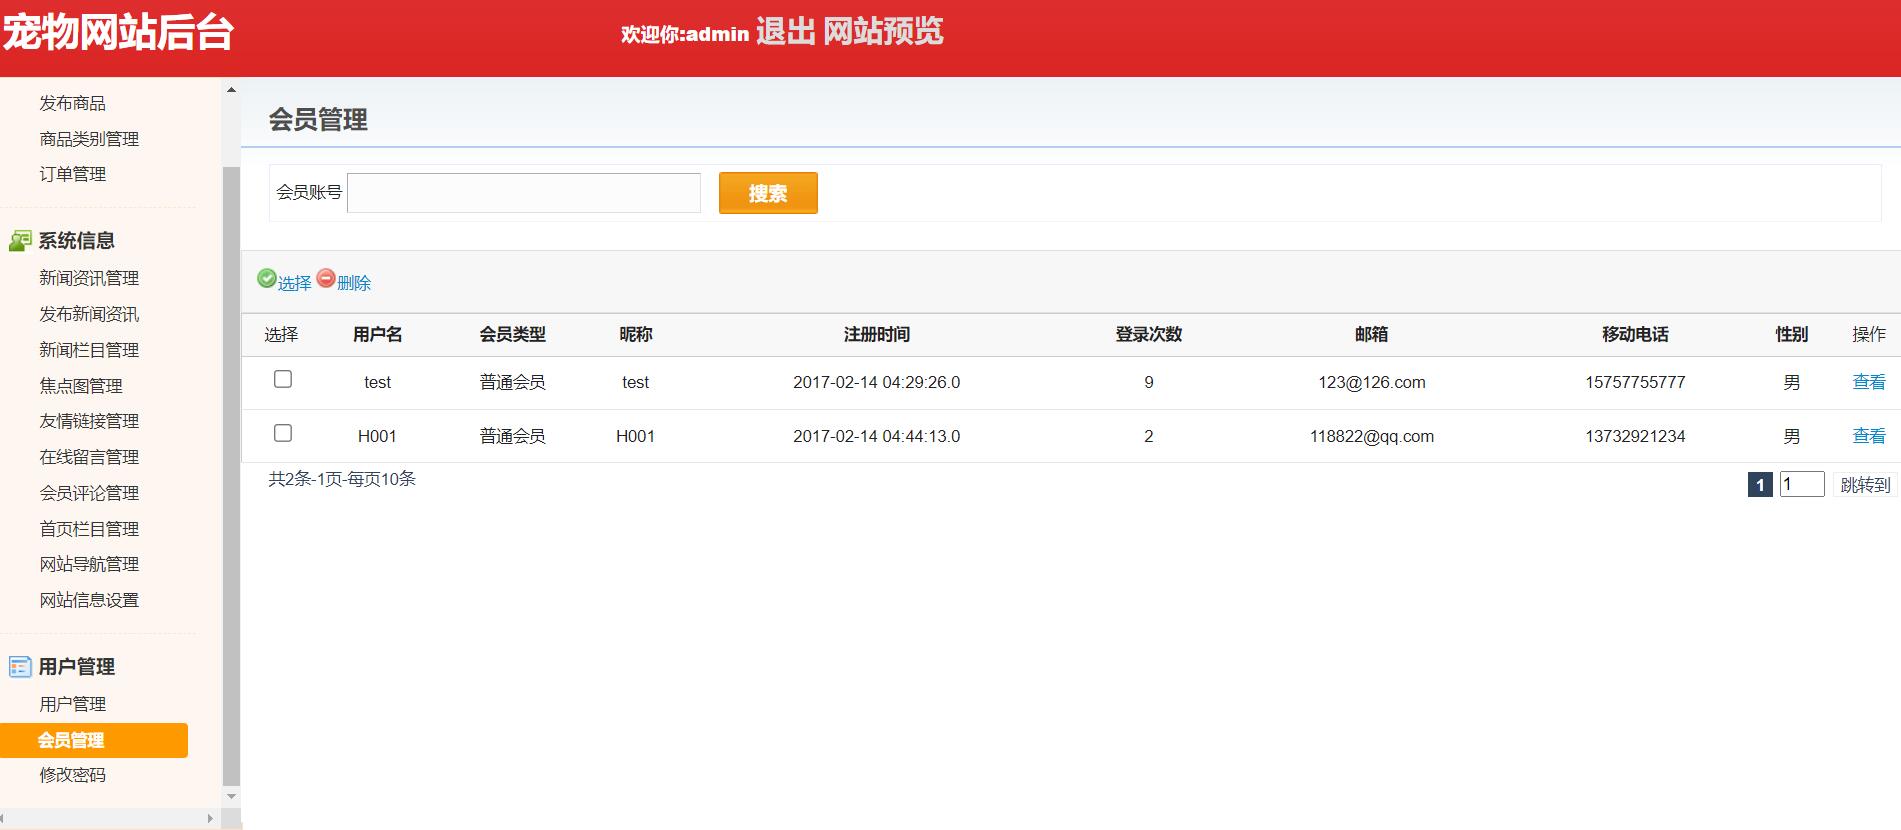The width and height of the screenshot is (1901, 830).
Task: Click the sidebar scroll-up arrow
Action: point(232,90)
